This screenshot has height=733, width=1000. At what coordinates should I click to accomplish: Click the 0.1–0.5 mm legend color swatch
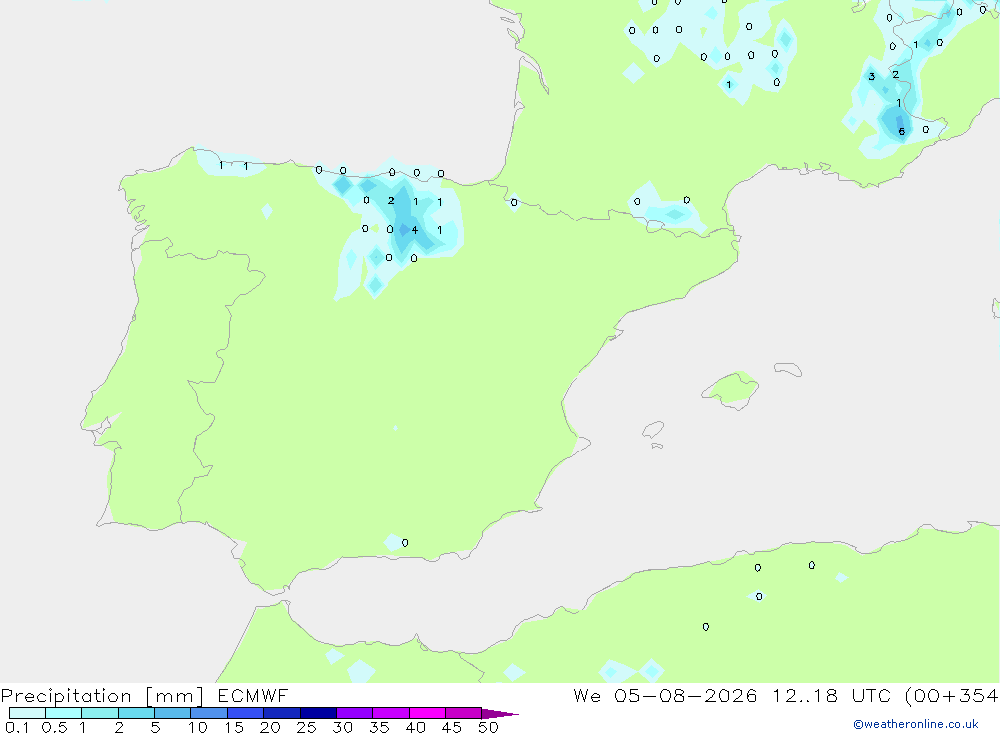[27, 713]
